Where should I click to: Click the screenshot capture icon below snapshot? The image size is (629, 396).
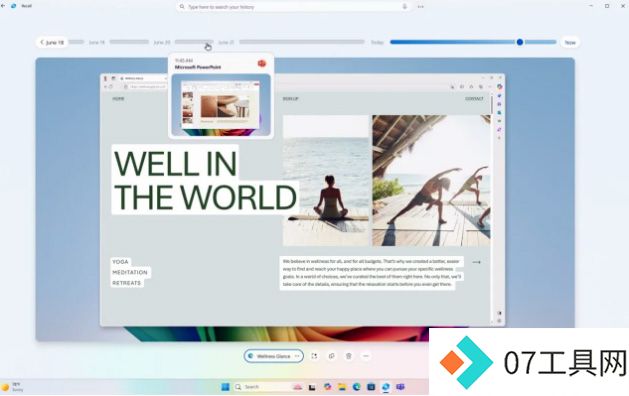click(314, 356)
